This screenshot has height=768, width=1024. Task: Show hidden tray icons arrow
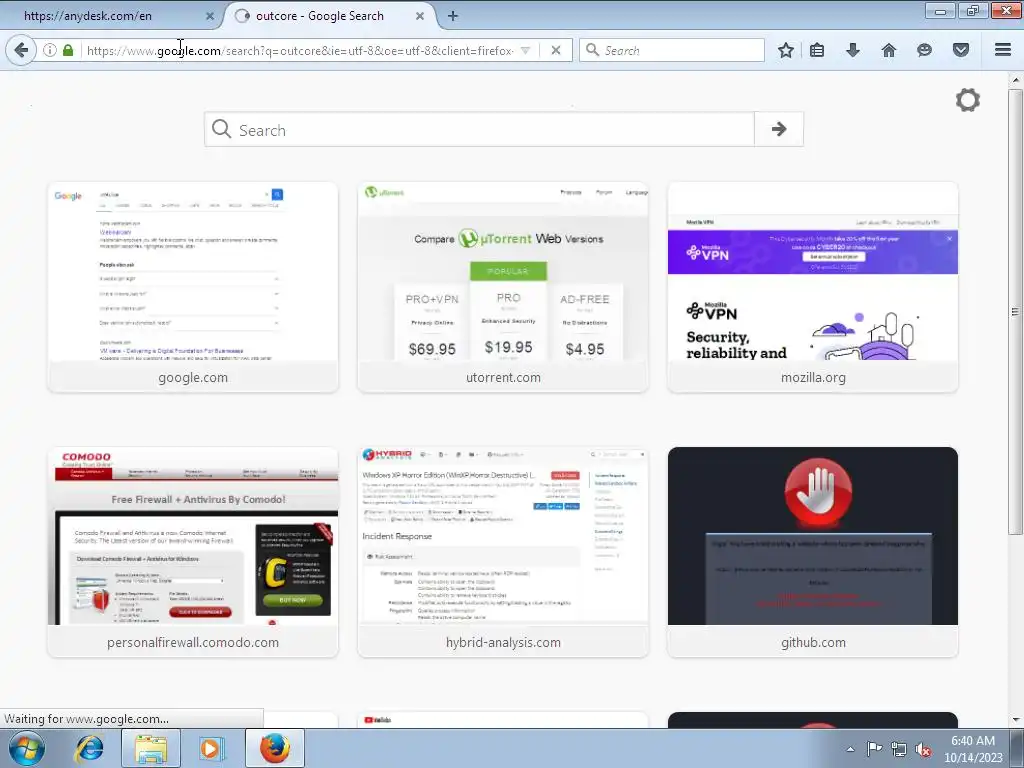[850, 749]
